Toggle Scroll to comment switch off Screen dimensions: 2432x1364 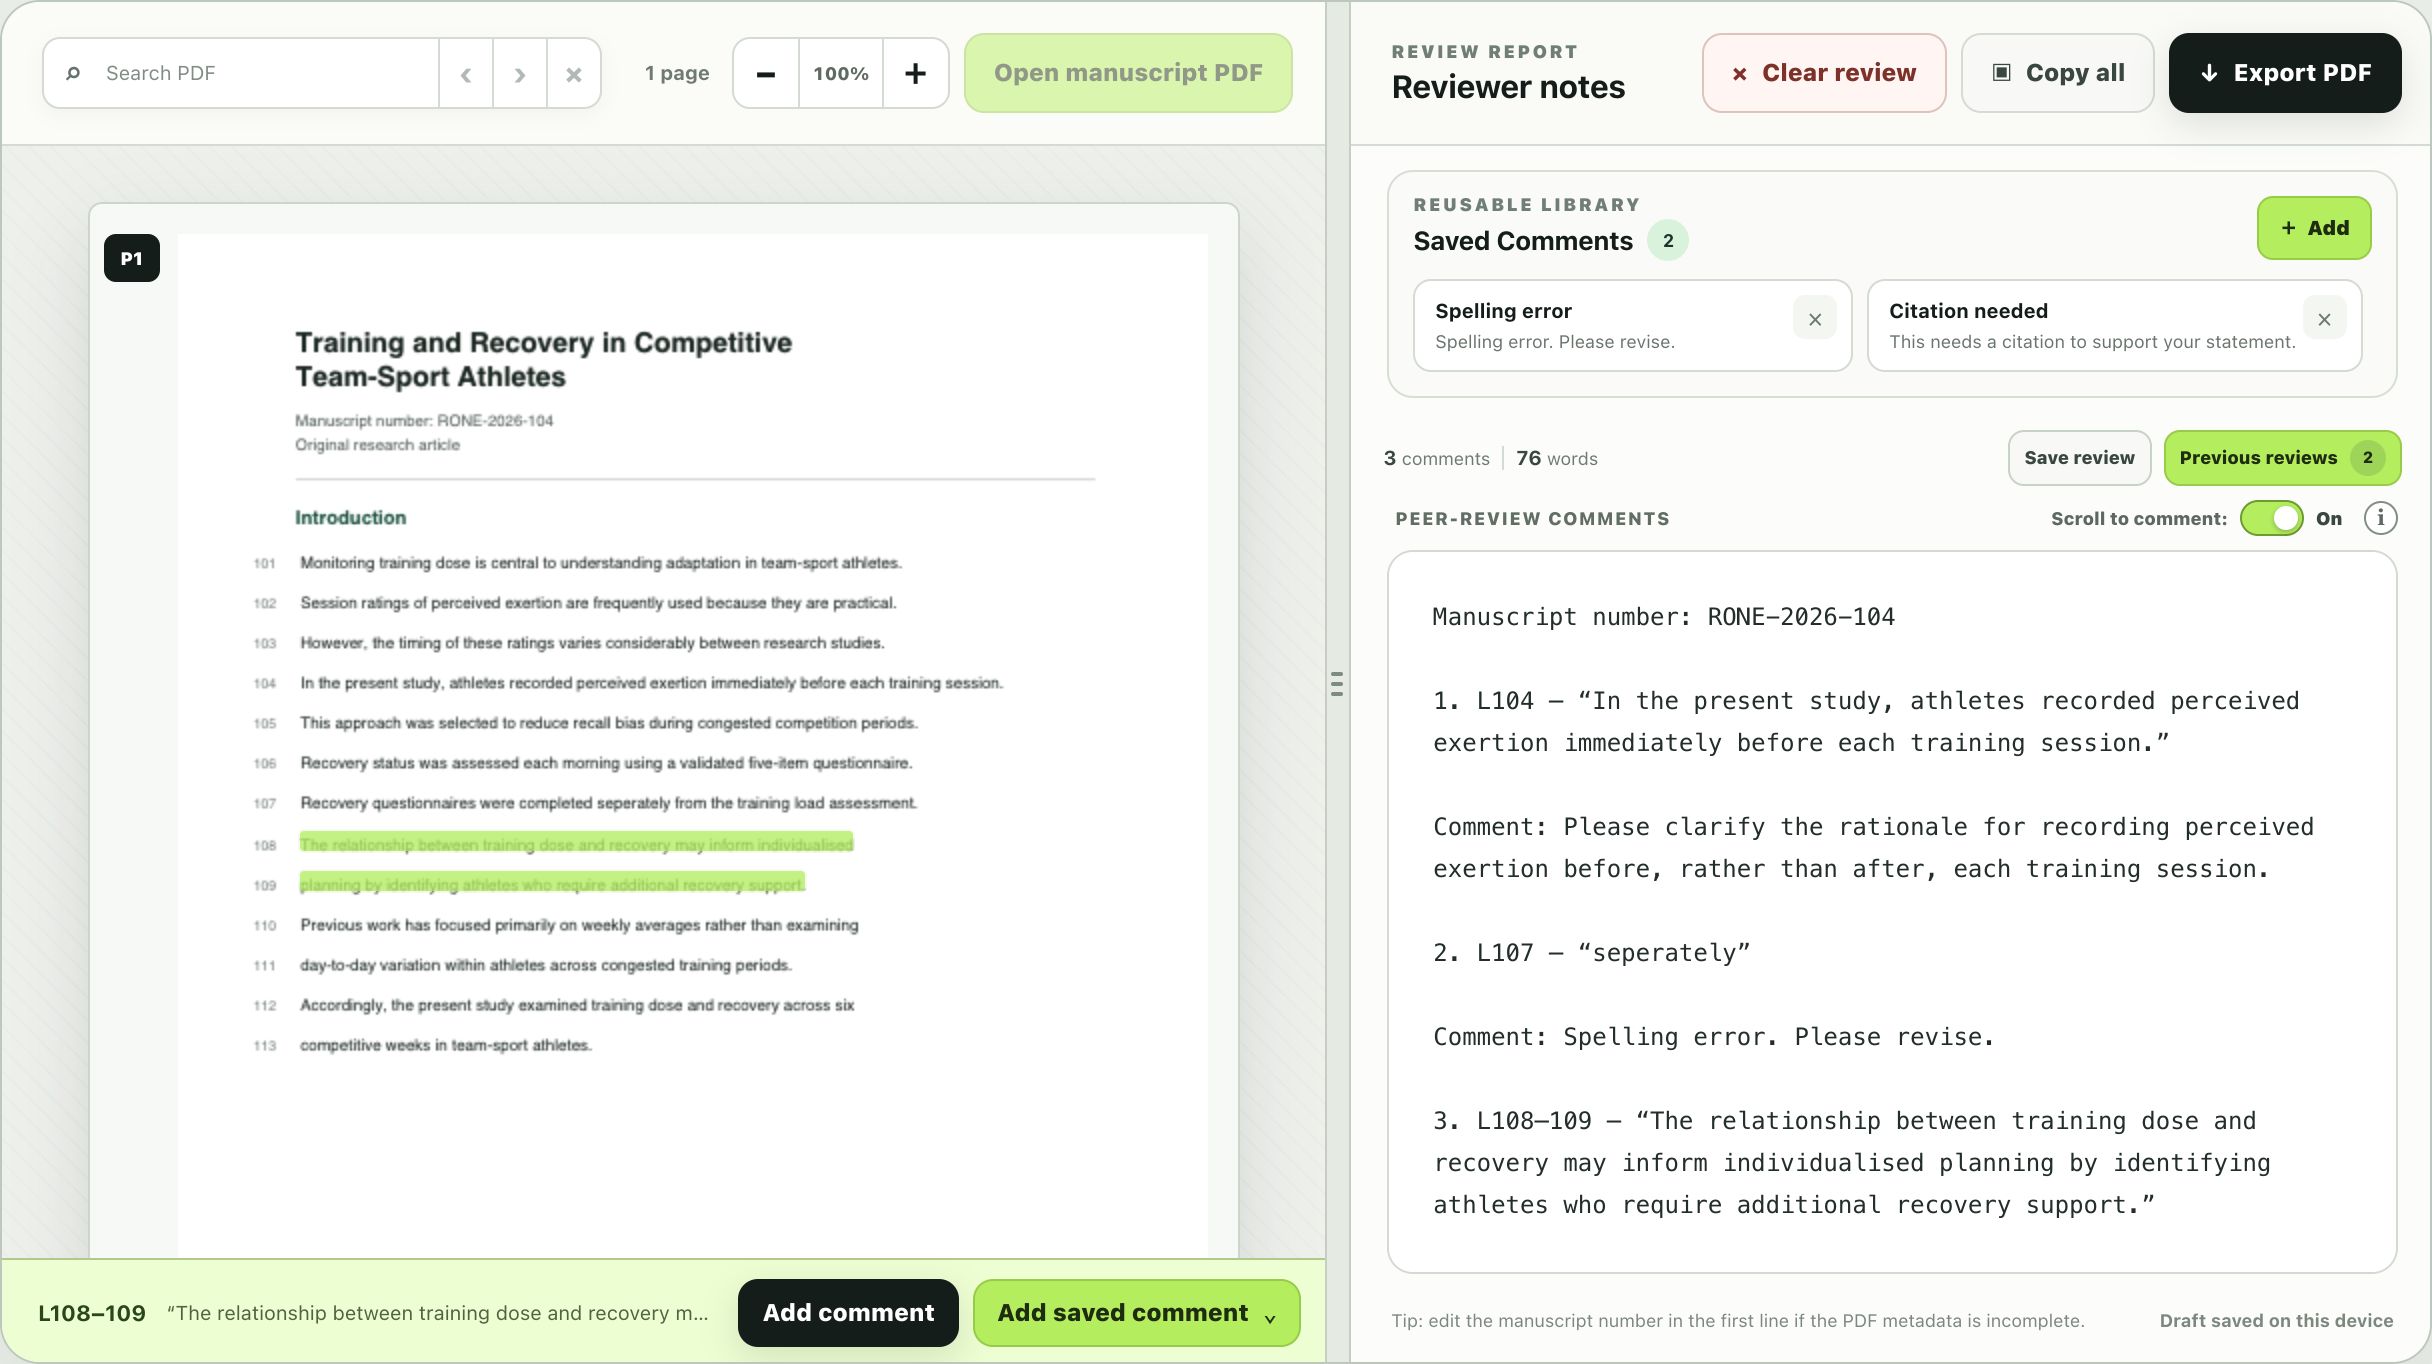point(2271,518)
